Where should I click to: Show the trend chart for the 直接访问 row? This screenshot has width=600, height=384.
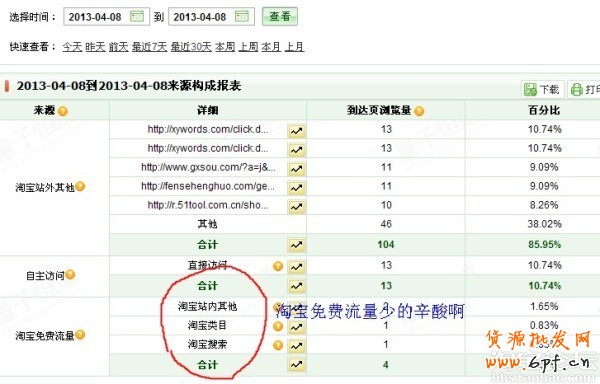pyautogui.click(x=297, y=267)
